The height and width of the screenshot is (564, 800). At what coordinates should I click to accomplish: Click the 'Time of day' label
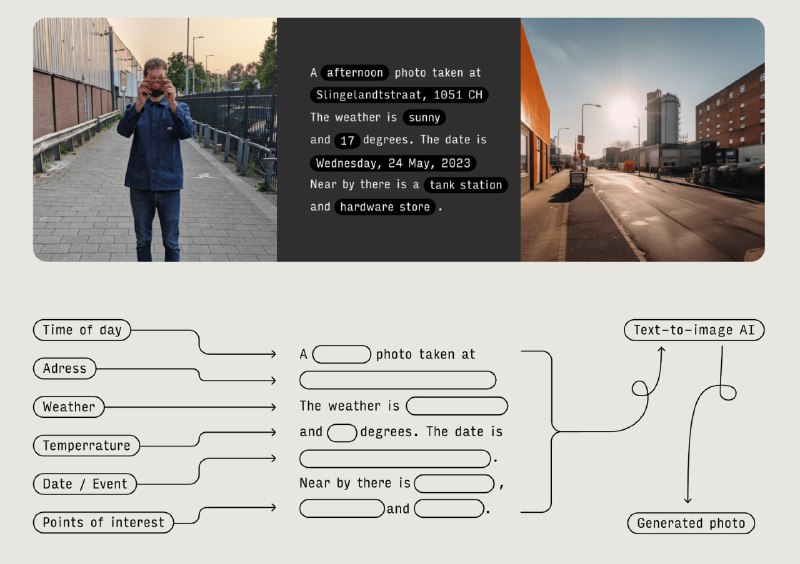(82, 330)
